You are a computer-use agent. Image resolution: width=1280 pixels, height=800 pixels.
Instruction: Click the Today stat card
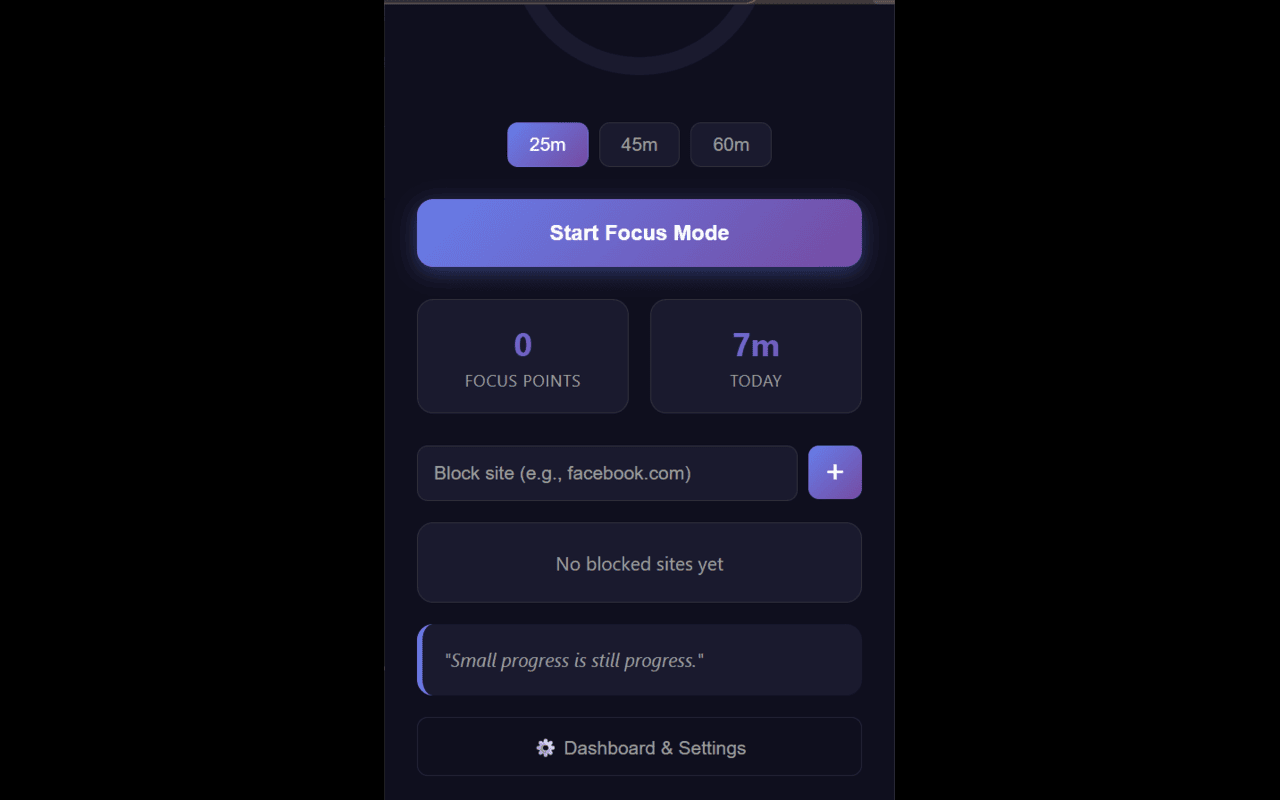pyautogui.click(x=755, y=356)
